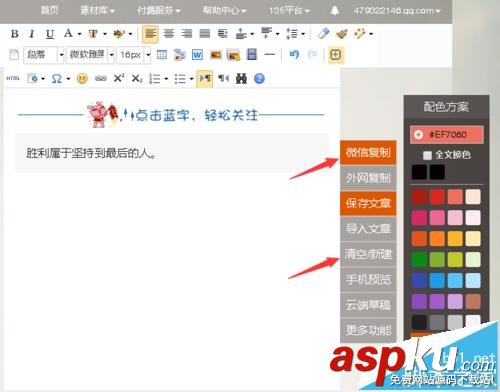This screenshot has width=500, height=392.
Task: Toggle left-to-right text direction
Action: click(x=205, y=79)
